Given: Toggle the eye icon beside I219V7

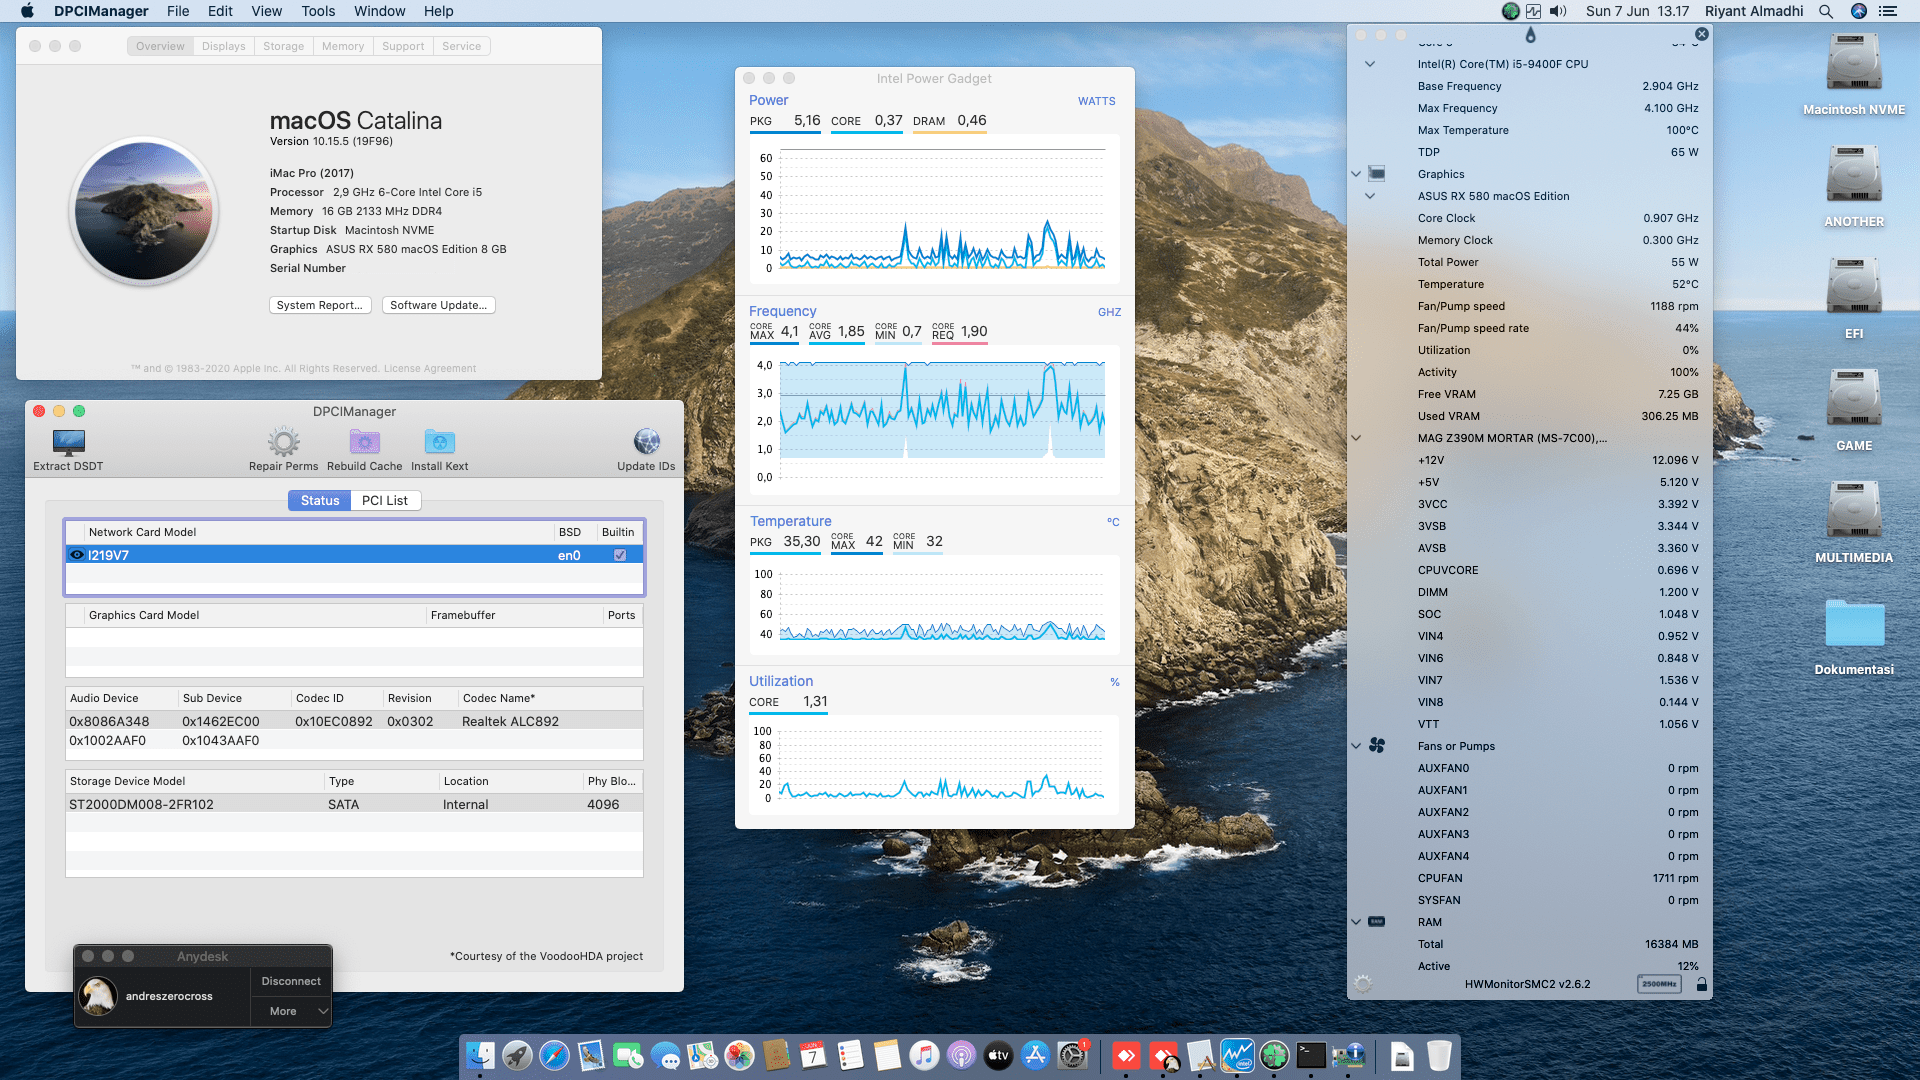Looking at the screenshot, I should point(79,555).
